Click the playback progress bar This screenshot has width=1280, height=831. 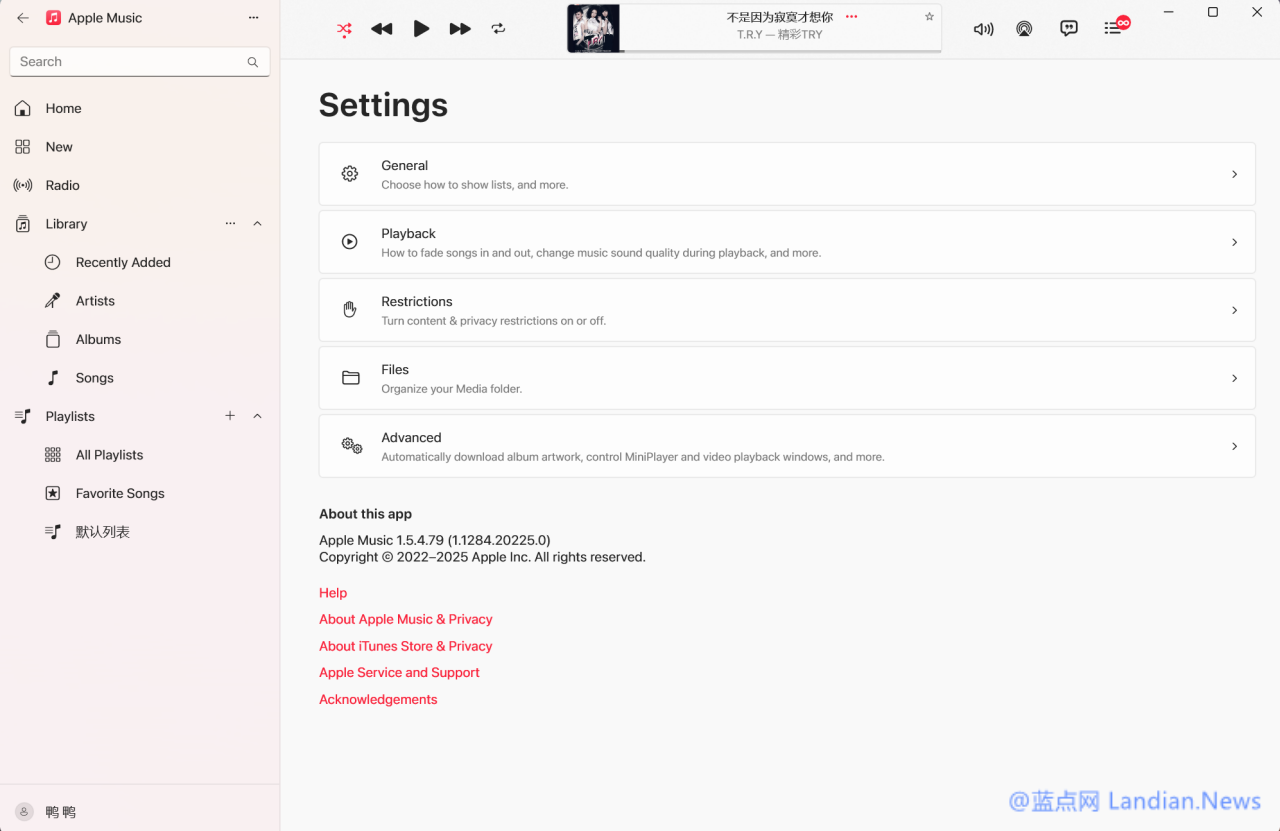(780, 51)
